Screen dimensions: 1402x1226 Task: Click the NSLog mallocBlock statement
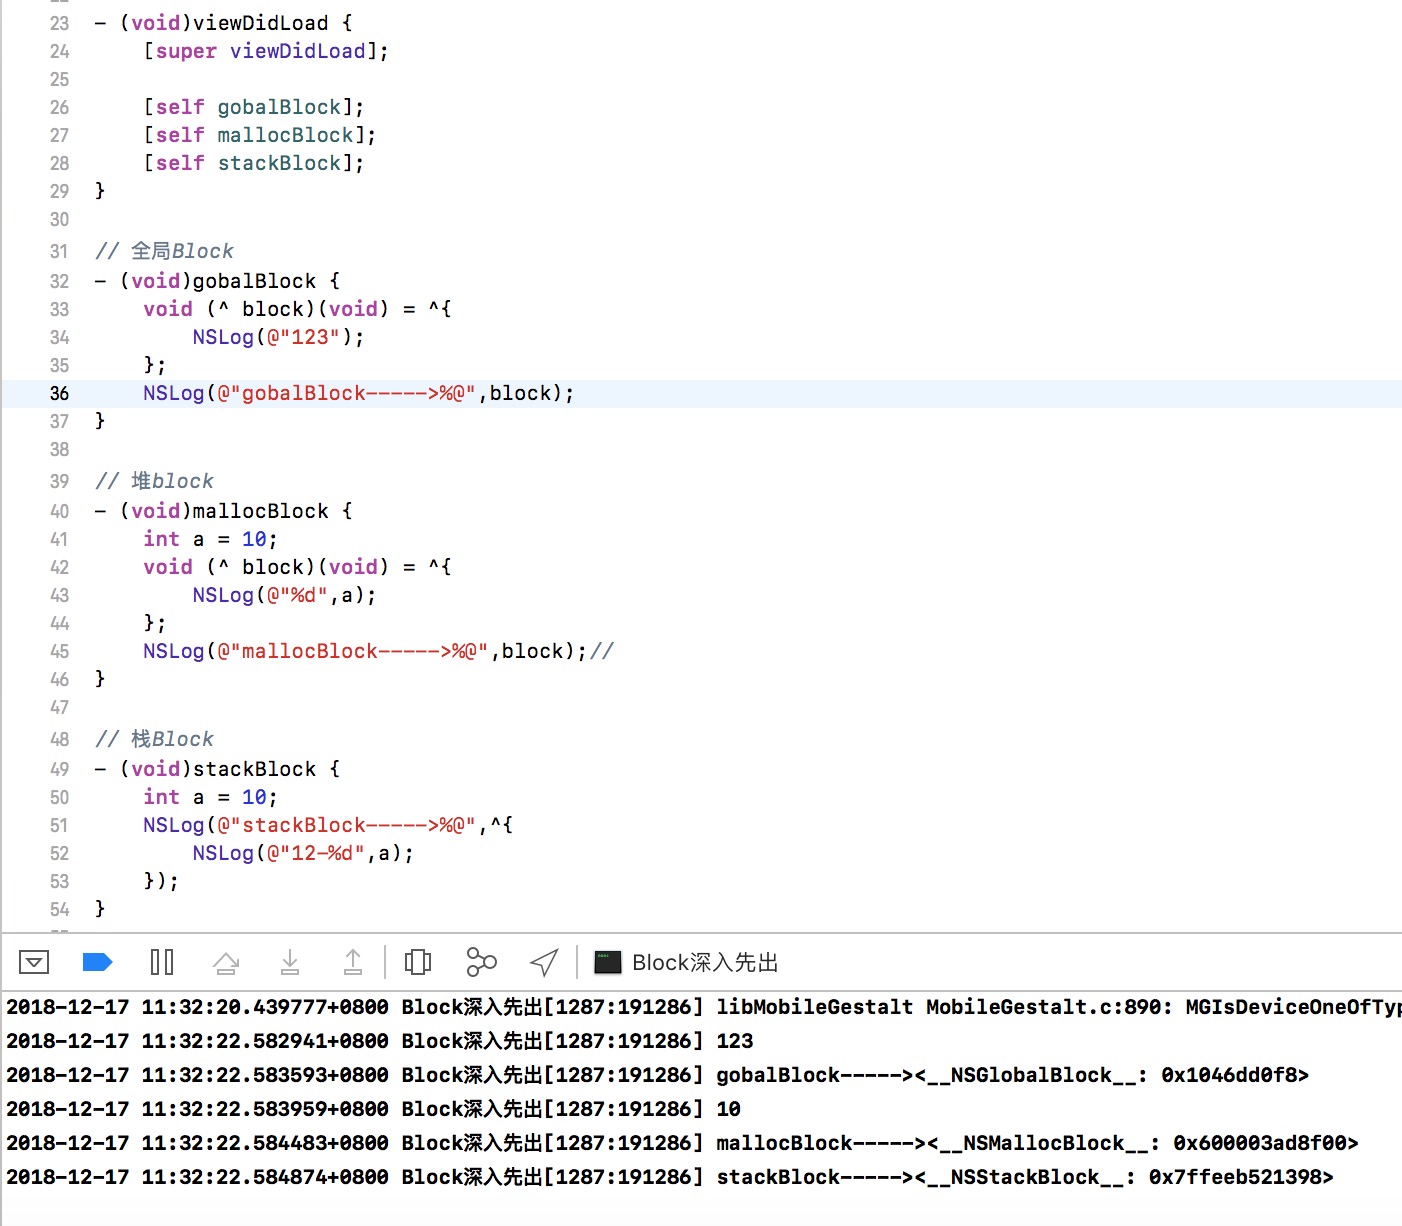tap(365, 651)
